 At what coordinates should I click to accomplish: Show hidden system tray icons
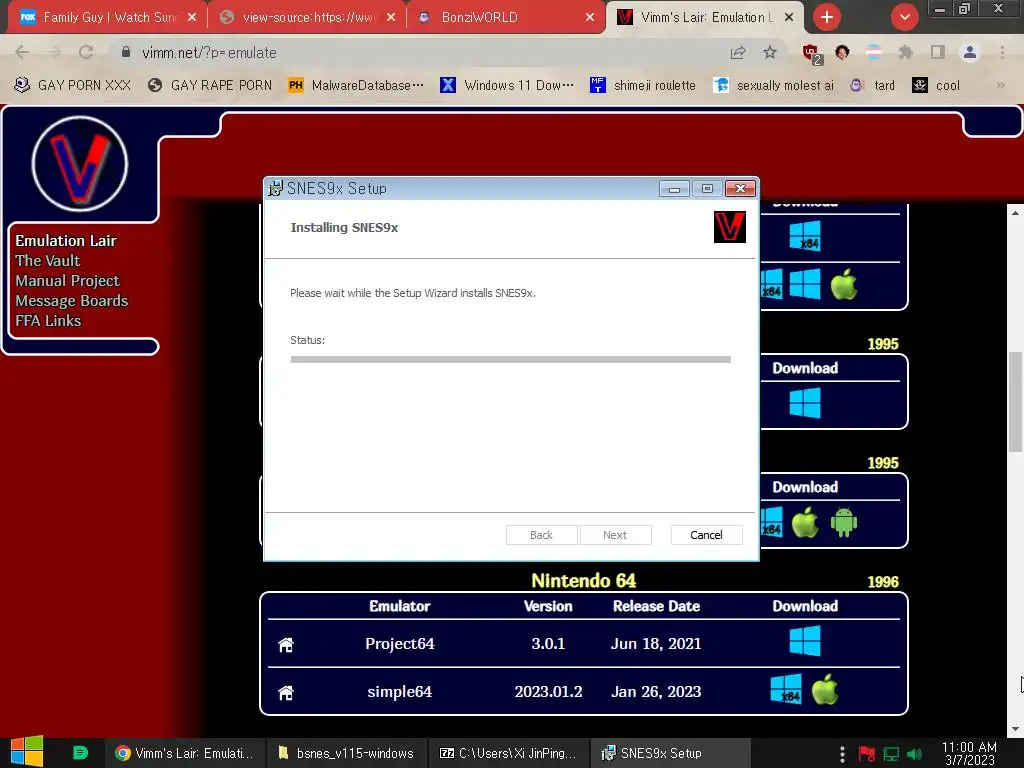tap(842, 754)
